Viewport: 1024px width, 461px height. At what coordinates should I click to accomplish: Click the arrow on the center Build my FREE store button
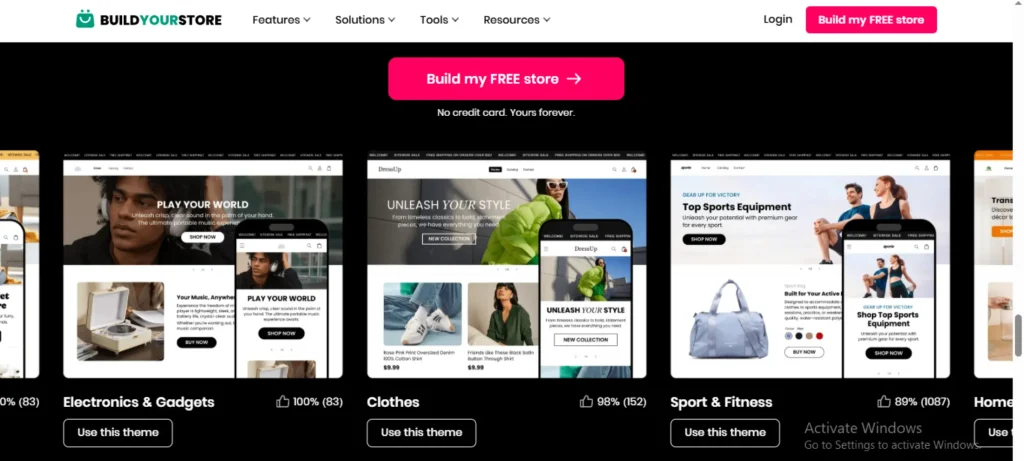point(574,79)
